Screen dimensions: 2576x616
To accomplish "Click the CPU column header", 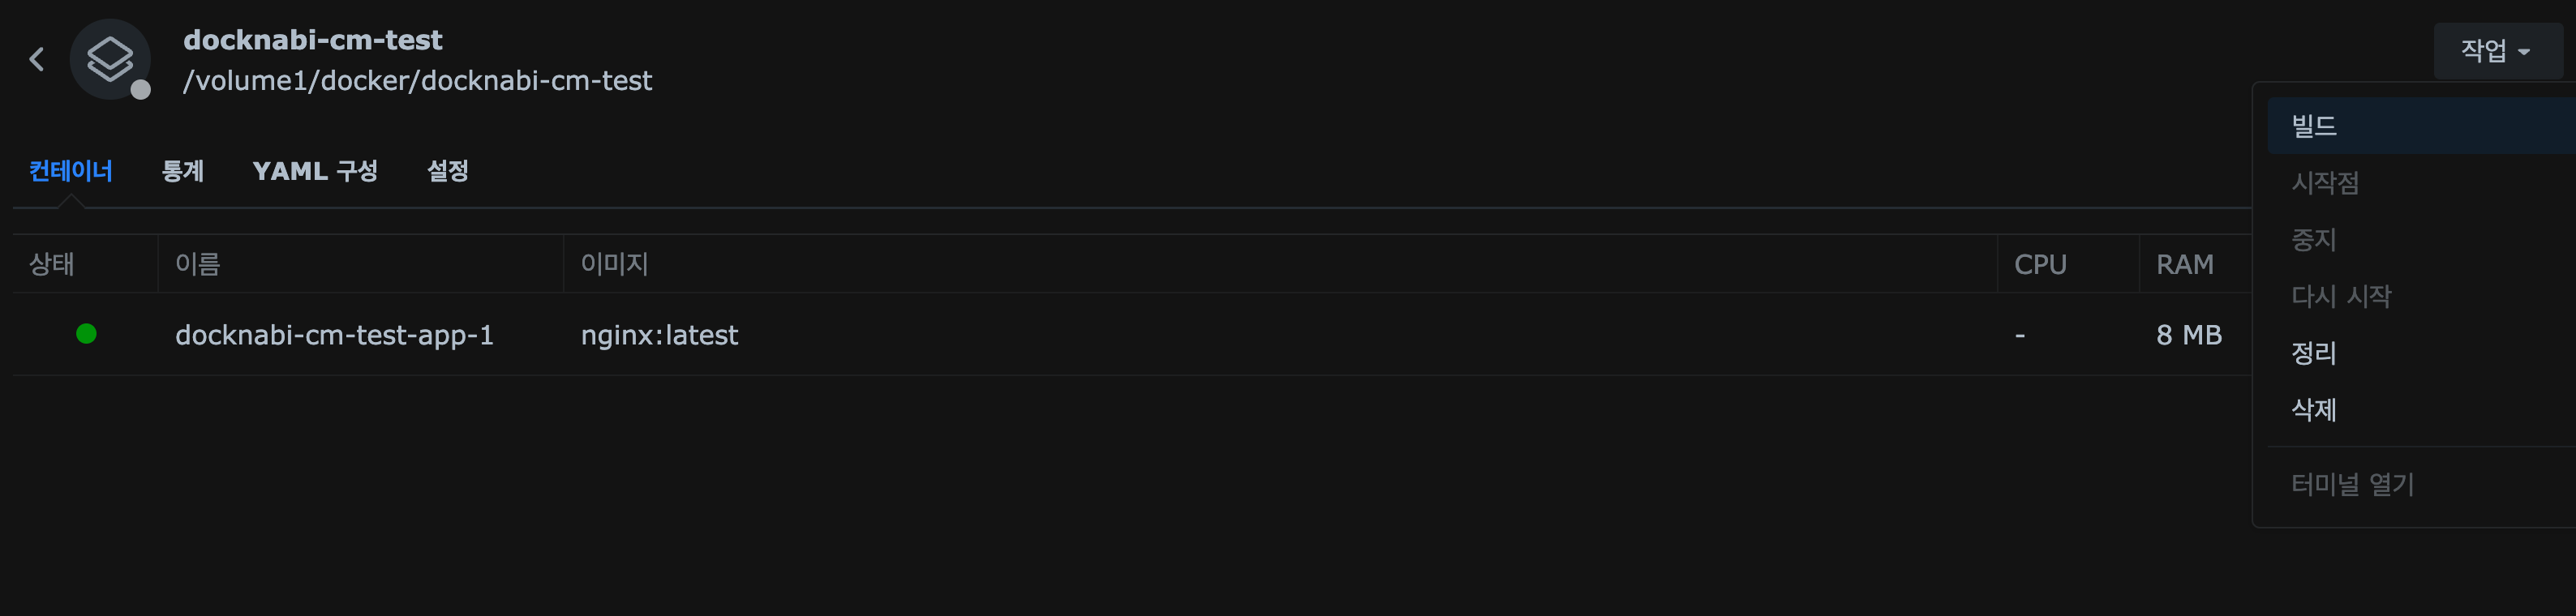I will coord(2040,264).
